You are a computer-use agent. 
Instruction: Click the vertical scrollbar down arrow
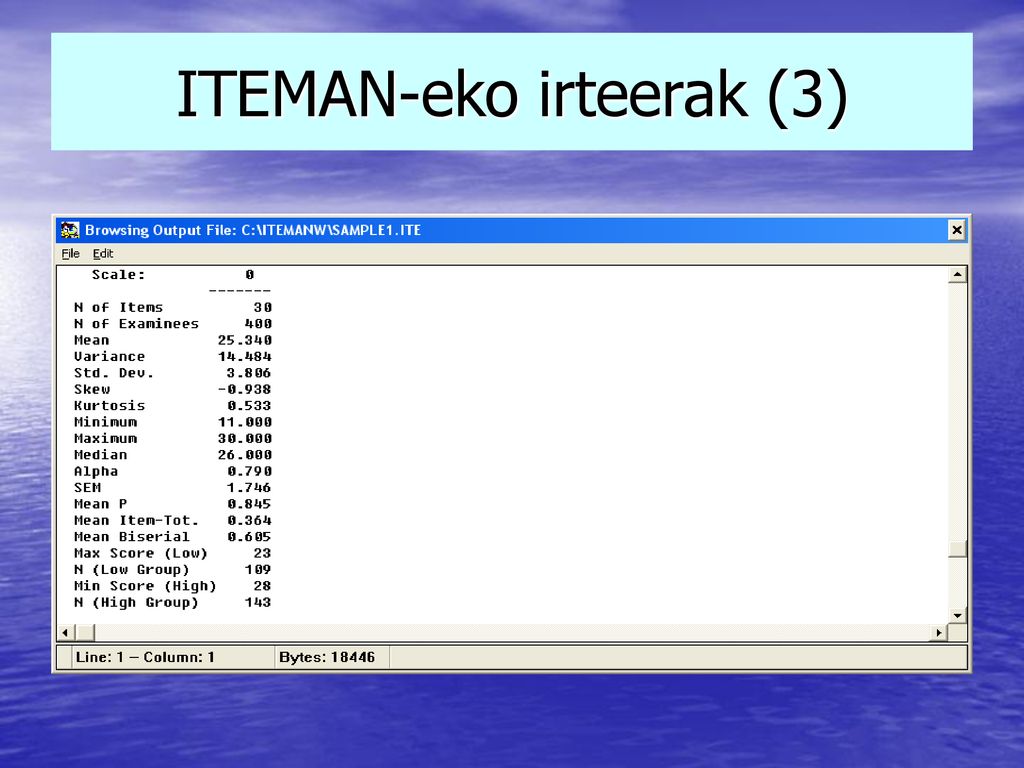[x=957, y=615]
